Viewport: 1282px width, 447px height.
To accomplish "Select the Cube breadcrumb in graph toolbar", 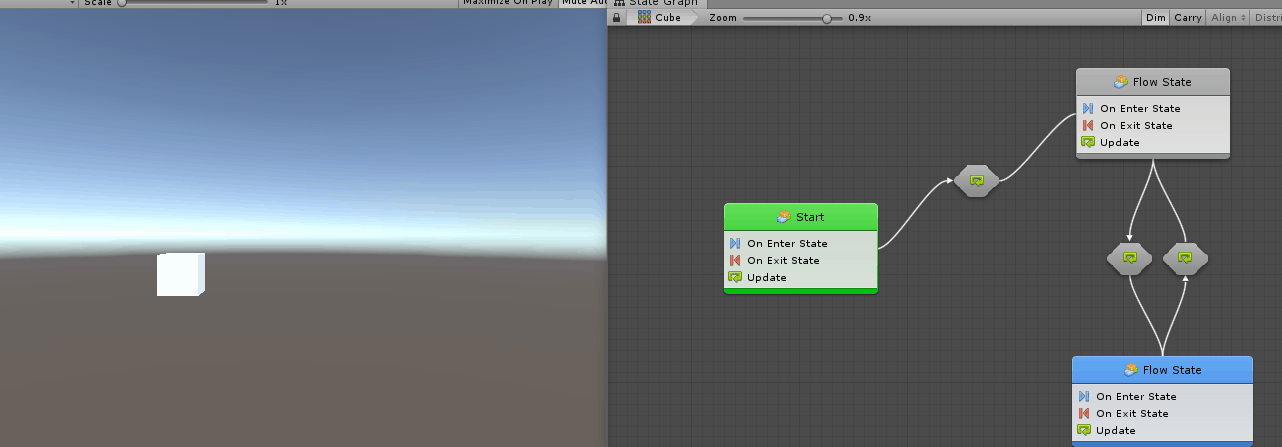I will tap(660, 18).
